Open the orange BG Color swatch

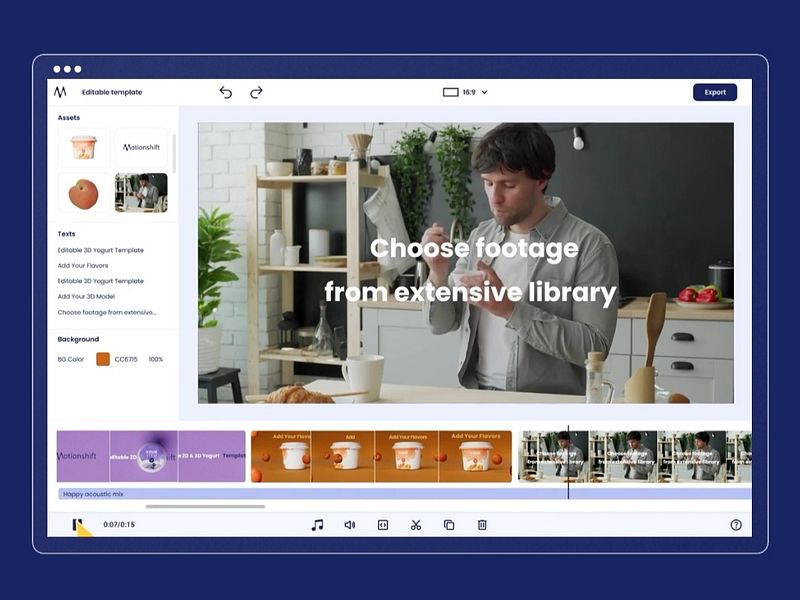[x=103, y=359]
